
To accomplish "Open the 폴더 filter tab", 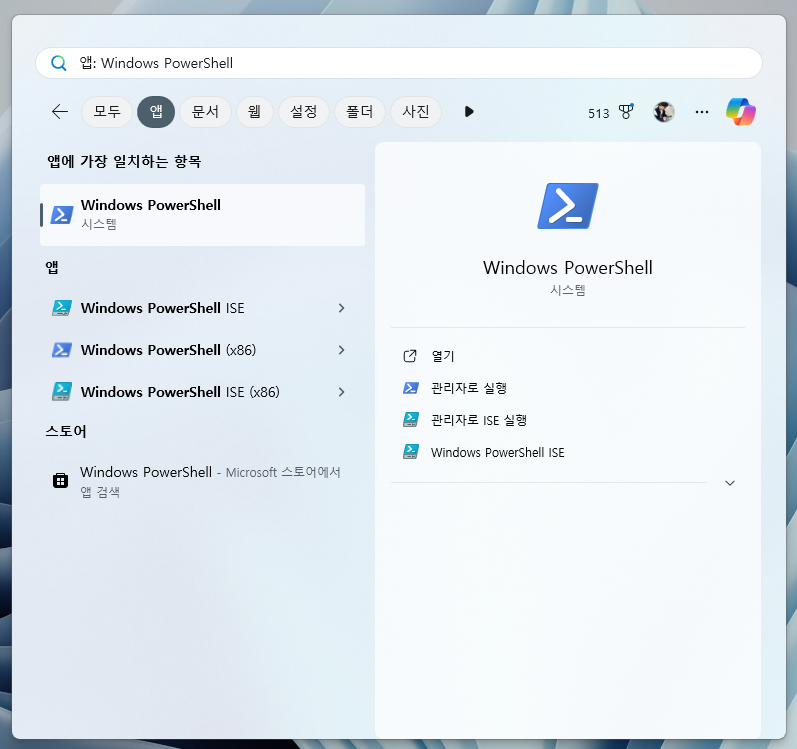I will click(360, 111).
